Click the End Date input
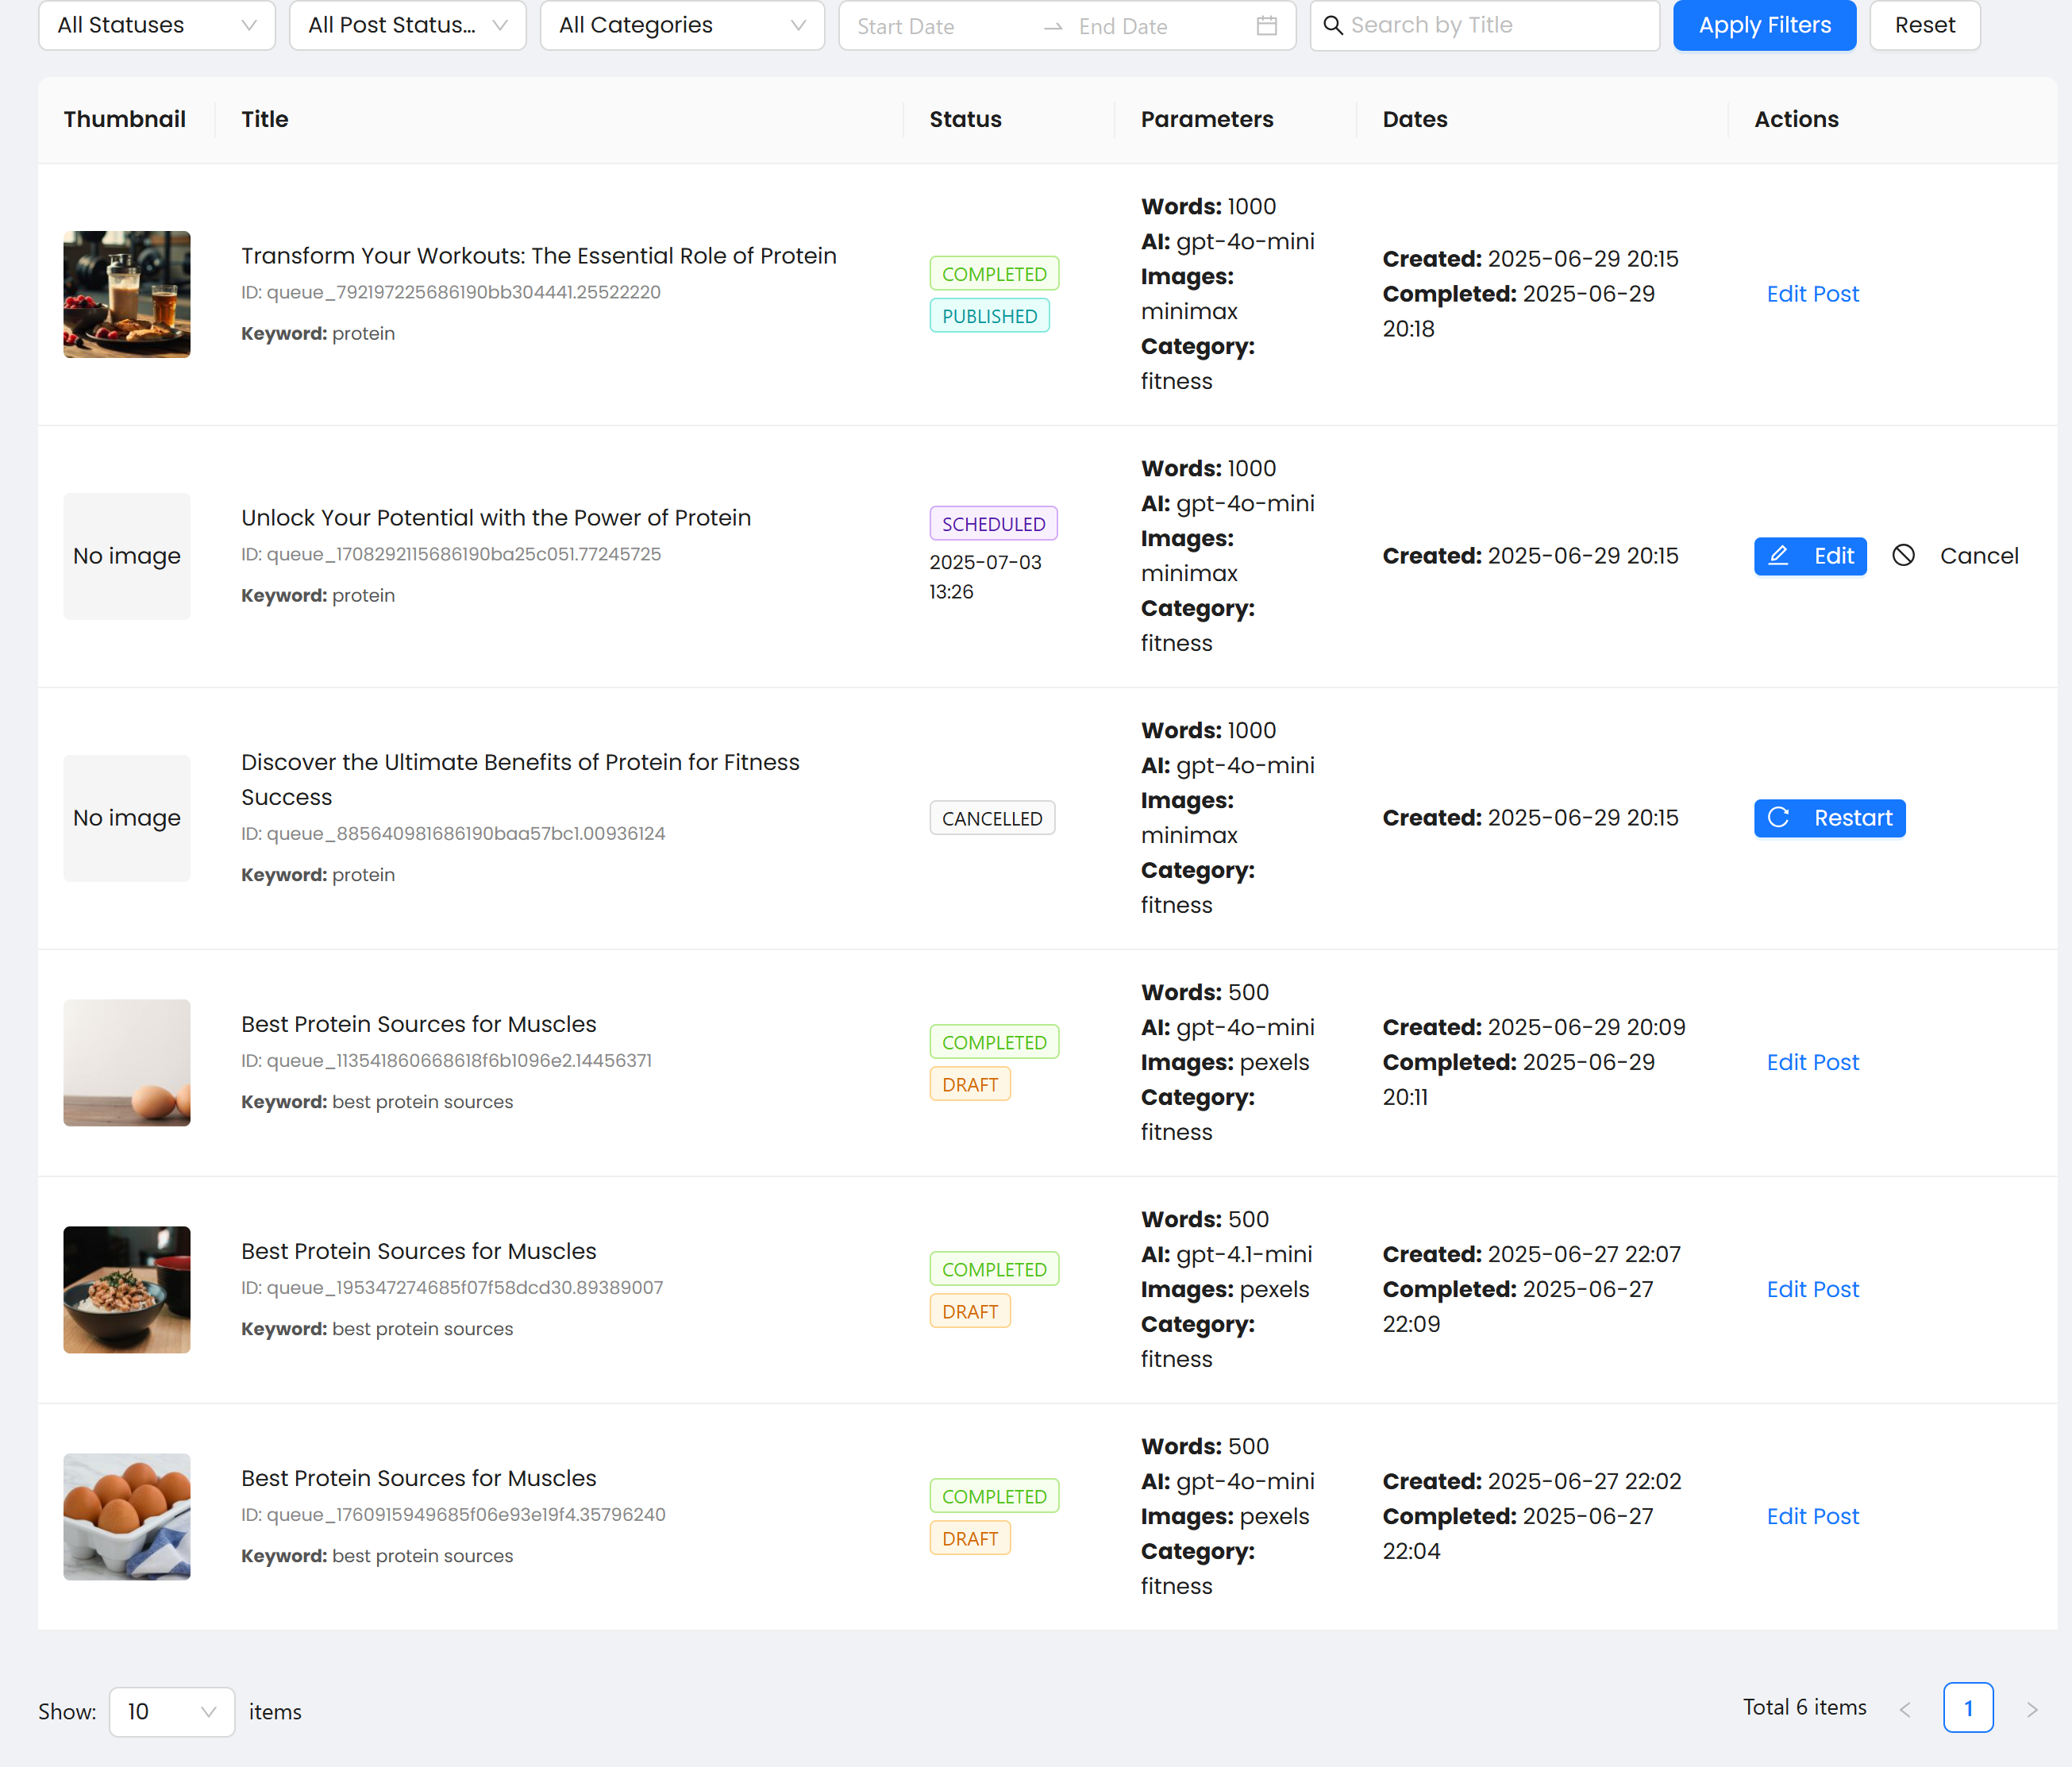 pos(1150,27)
